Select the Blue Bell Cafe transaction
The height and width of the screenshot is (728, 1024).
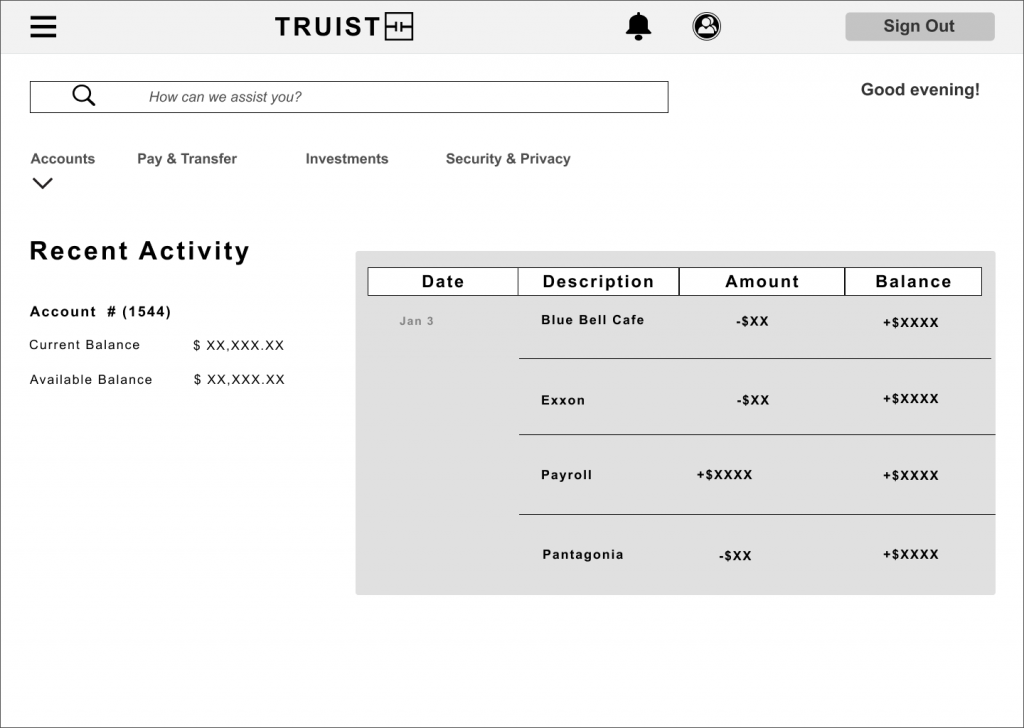pos(593,320)
